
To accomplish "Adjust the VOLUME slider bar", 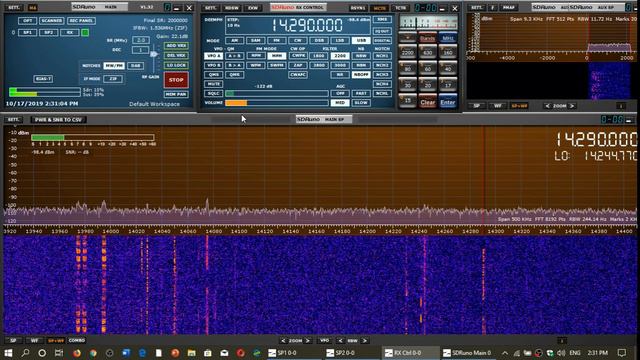I will 277,103.
